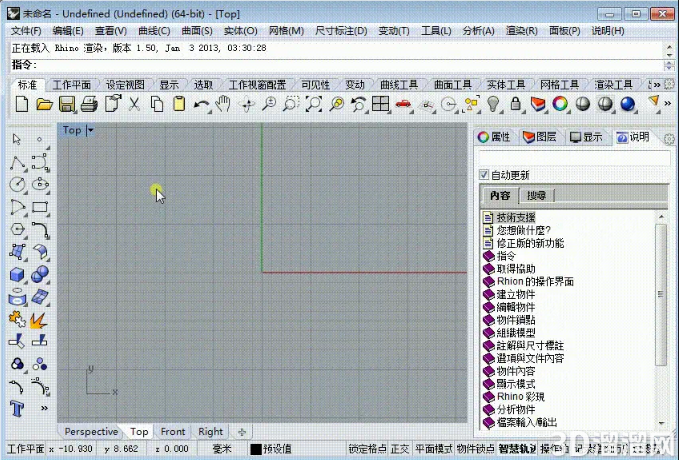Select the Fillet curves tool

[x=40, y=230]
